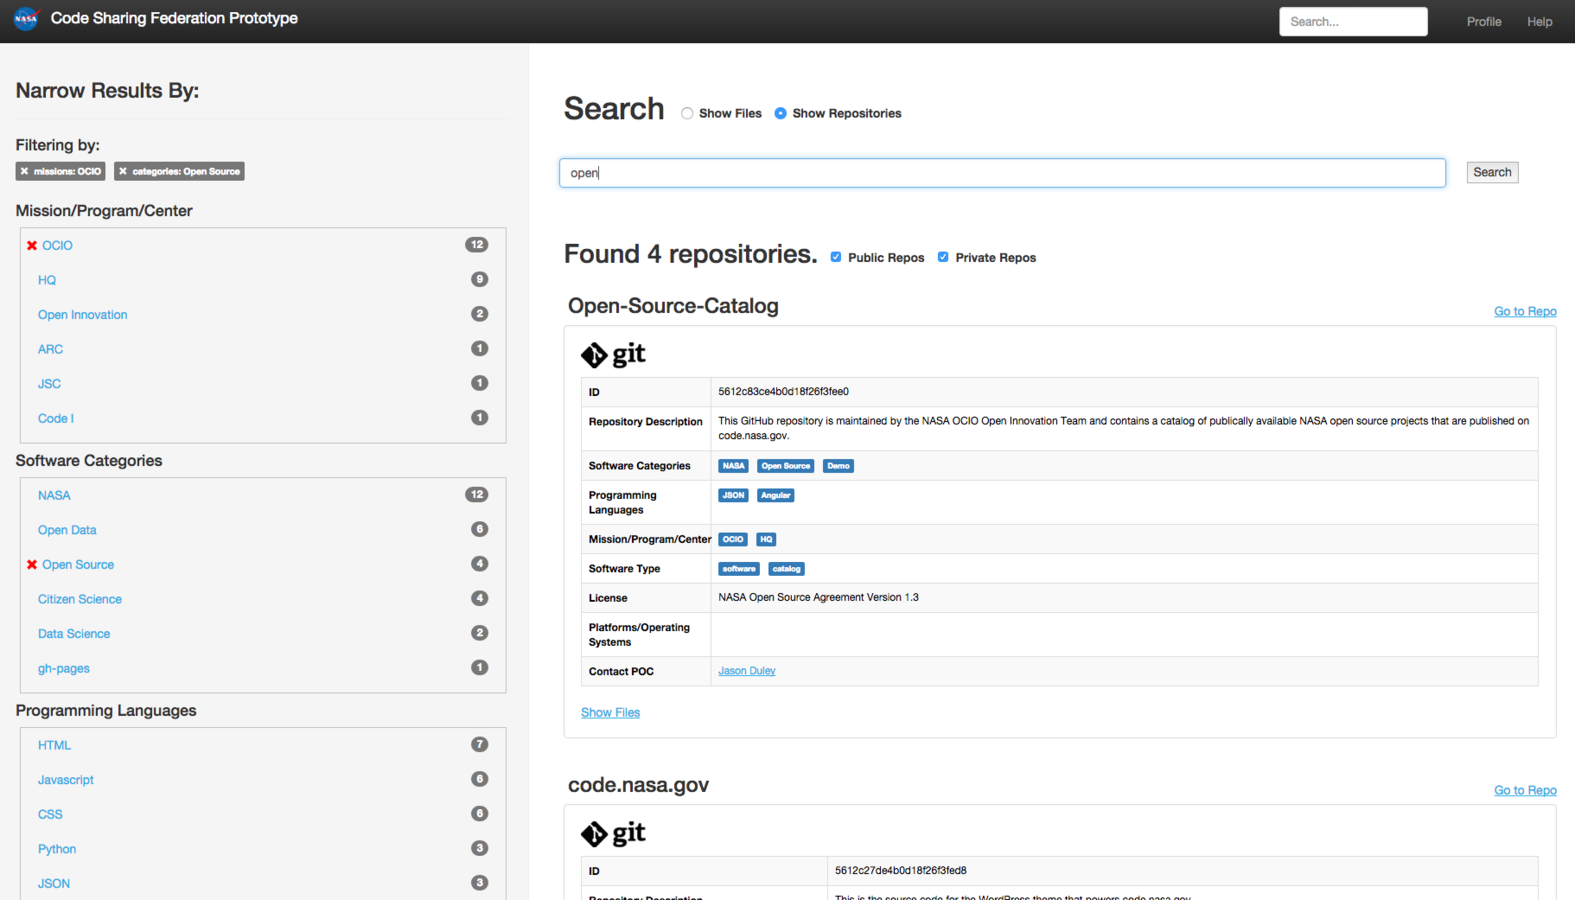The image size is (1575, 900).
Task: Click the HQ tag in Mission/Program/Center row
Action: [766, 539]
